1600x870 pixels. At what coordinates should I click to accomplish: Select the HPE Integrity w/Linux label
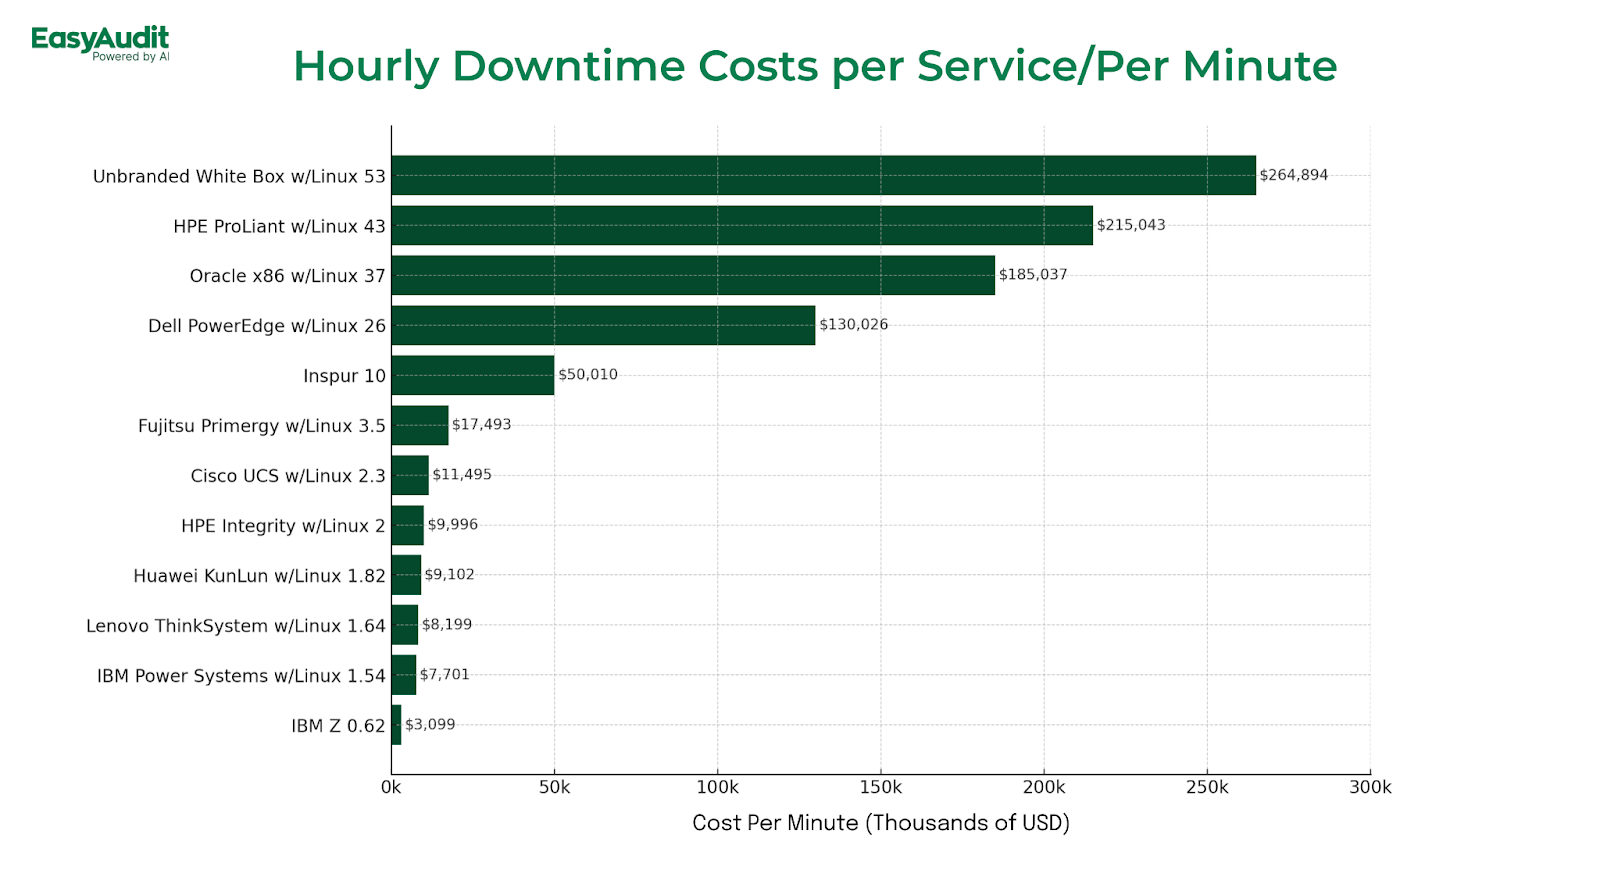[283, 526]
